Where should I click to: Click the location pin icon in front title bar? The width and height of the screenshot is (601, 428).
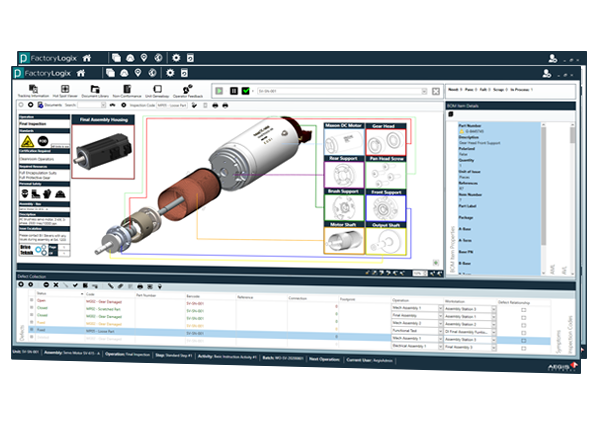[x=138, y=72]
